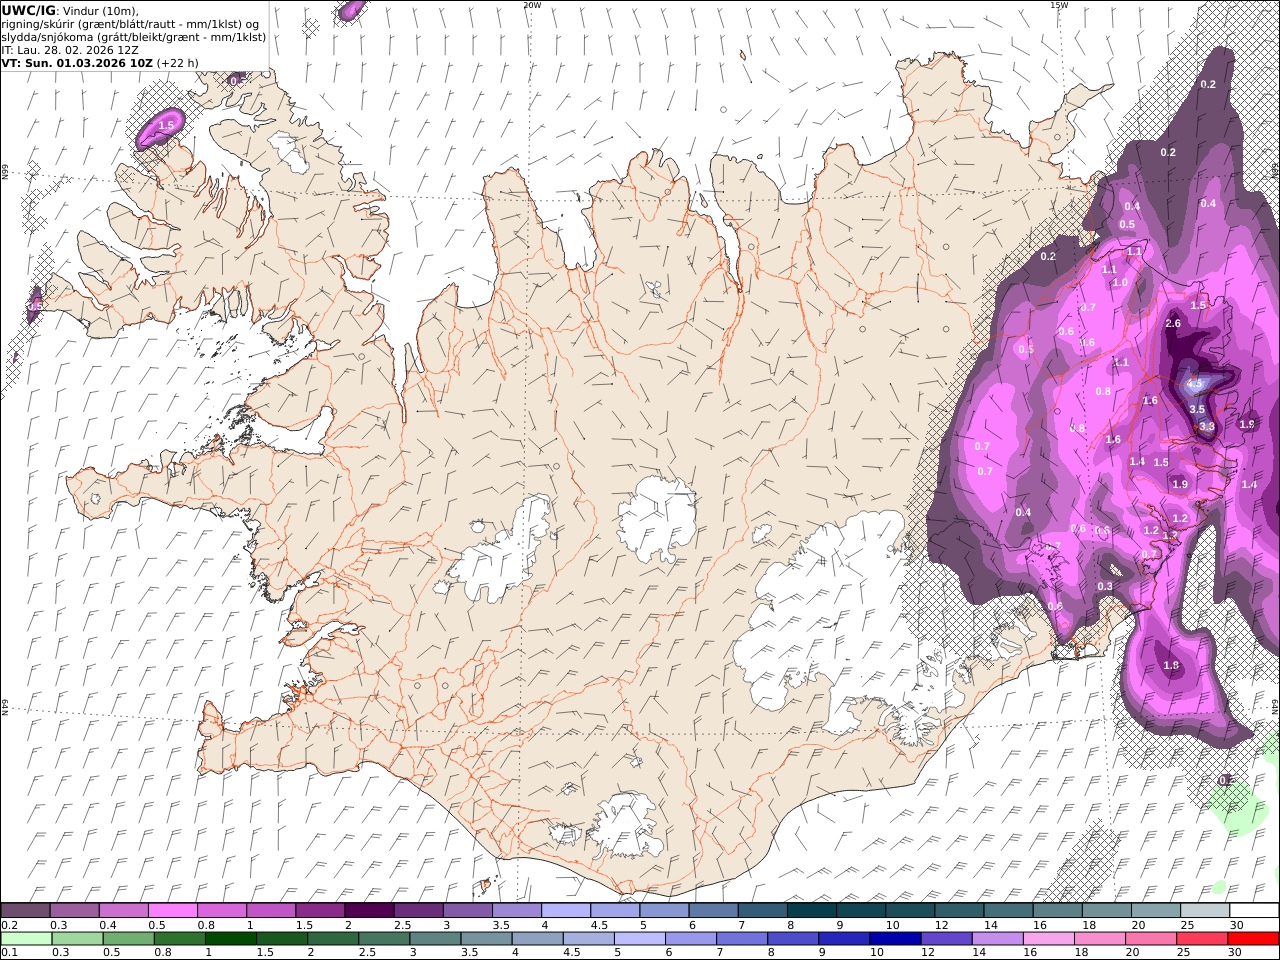Click the 20W longitude label

(x=532, y=5)
